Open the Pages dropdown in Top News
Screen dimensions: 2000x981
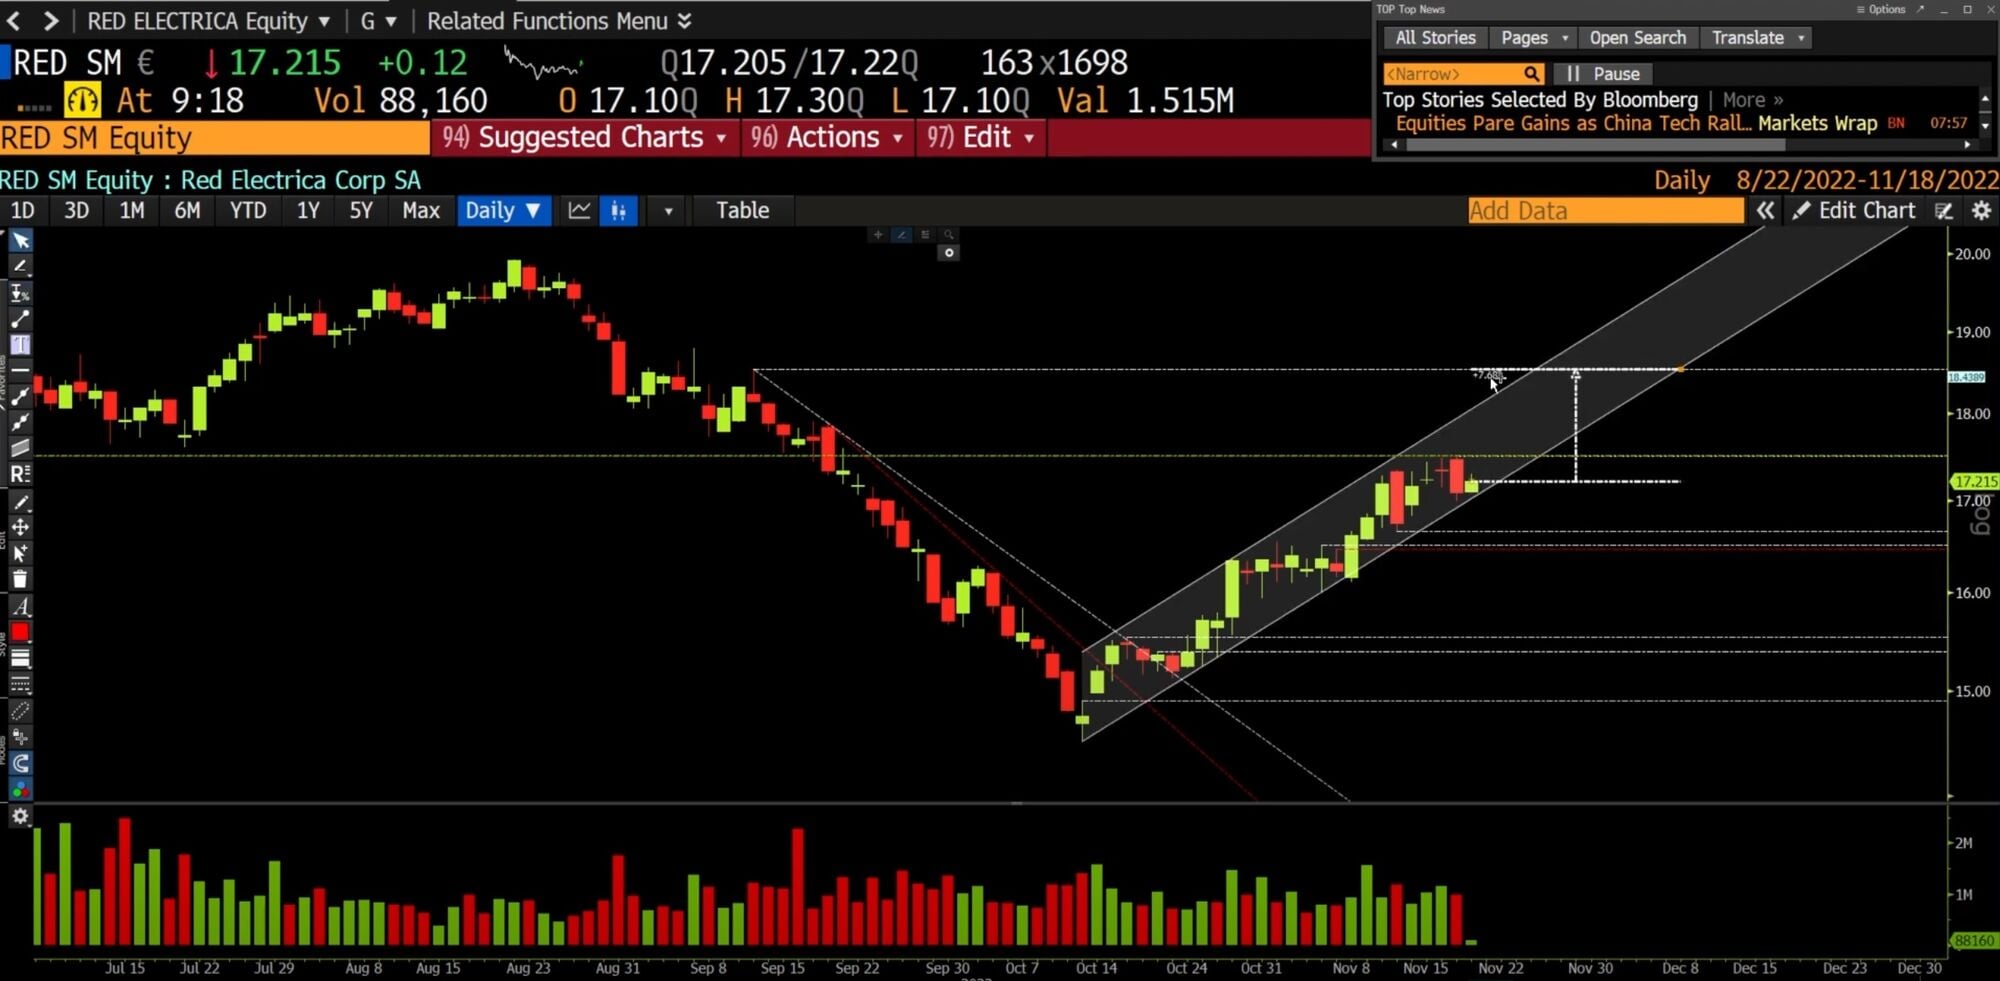point(1534,38)
